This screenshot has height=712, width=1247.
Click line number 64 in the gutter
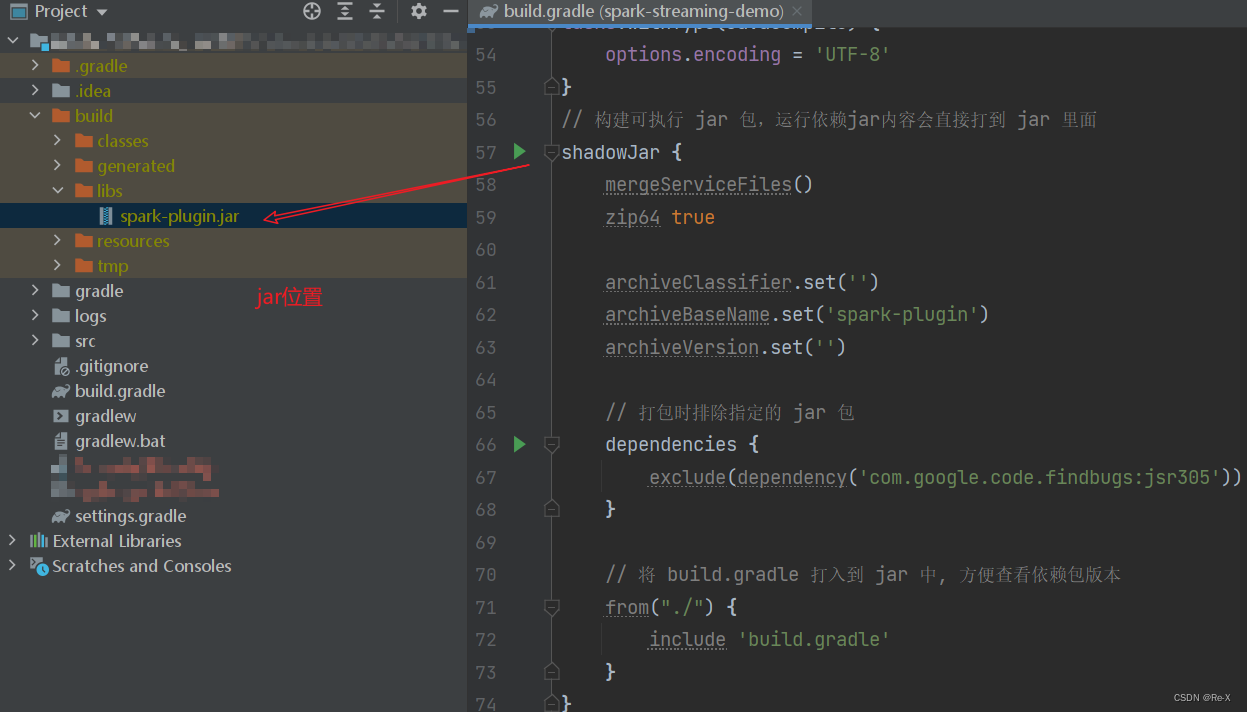click(486, 380)
